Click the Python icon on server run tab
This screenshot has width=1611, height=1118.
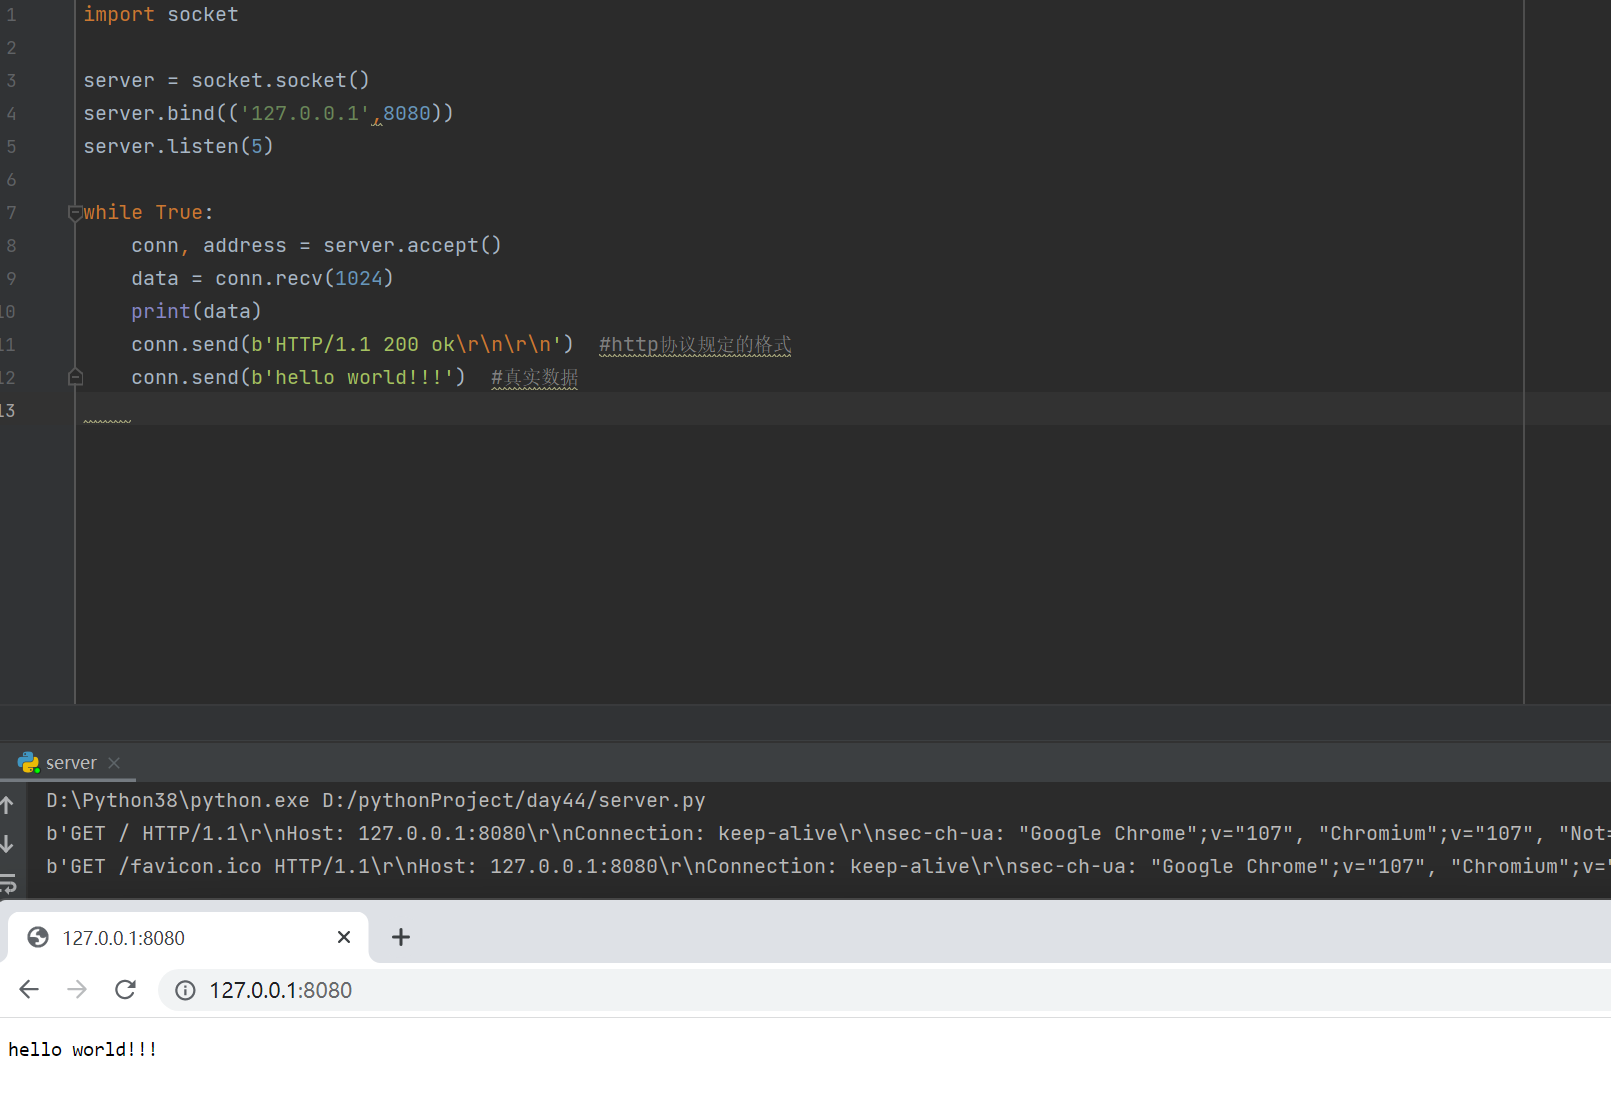[28, 762]
